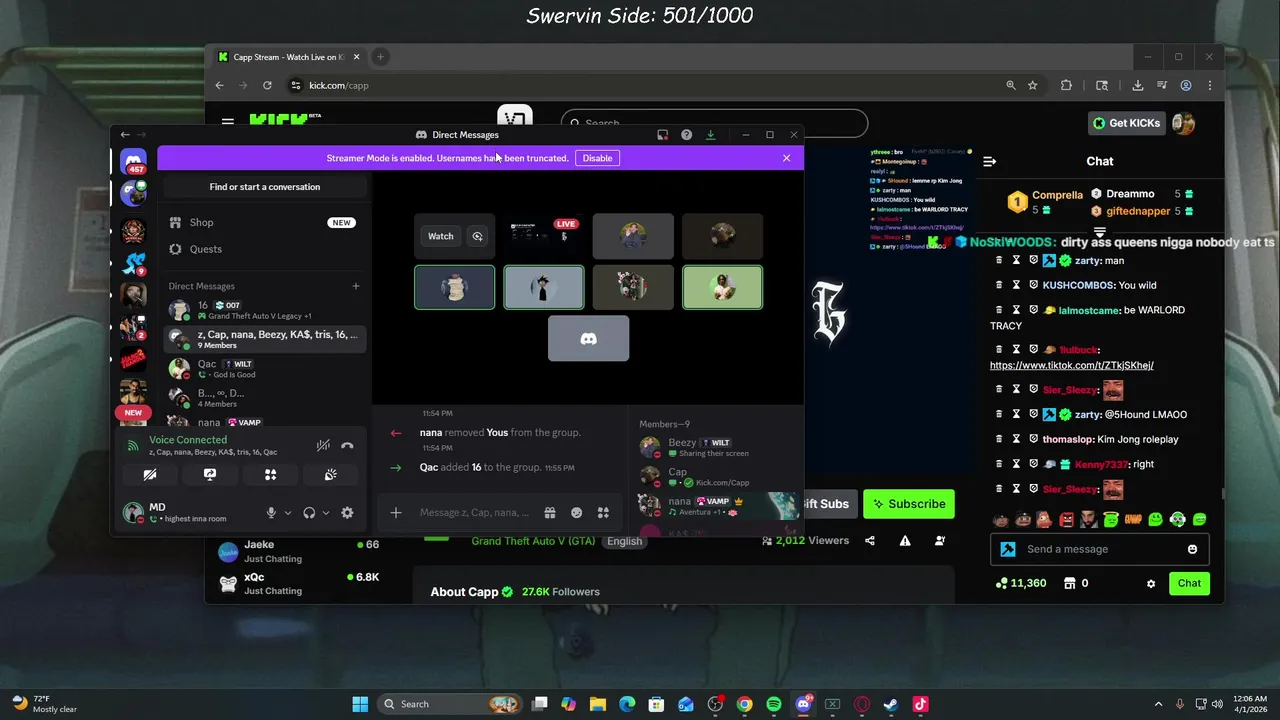Dismiss the Streamer Mode banner
The image size is (1280, 720).
[786, 158]
